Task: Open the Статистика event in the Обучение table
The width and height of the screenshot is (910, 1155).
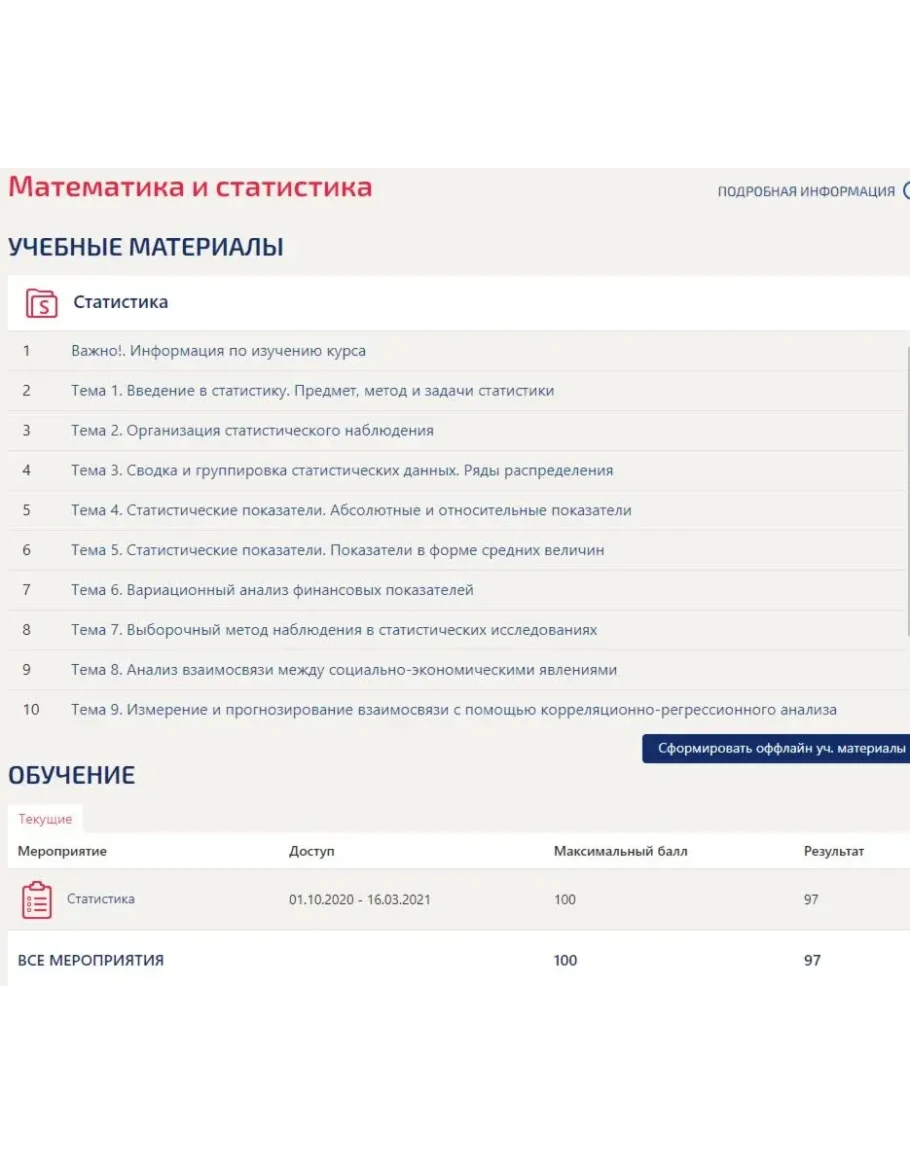Action: [101, 899]
